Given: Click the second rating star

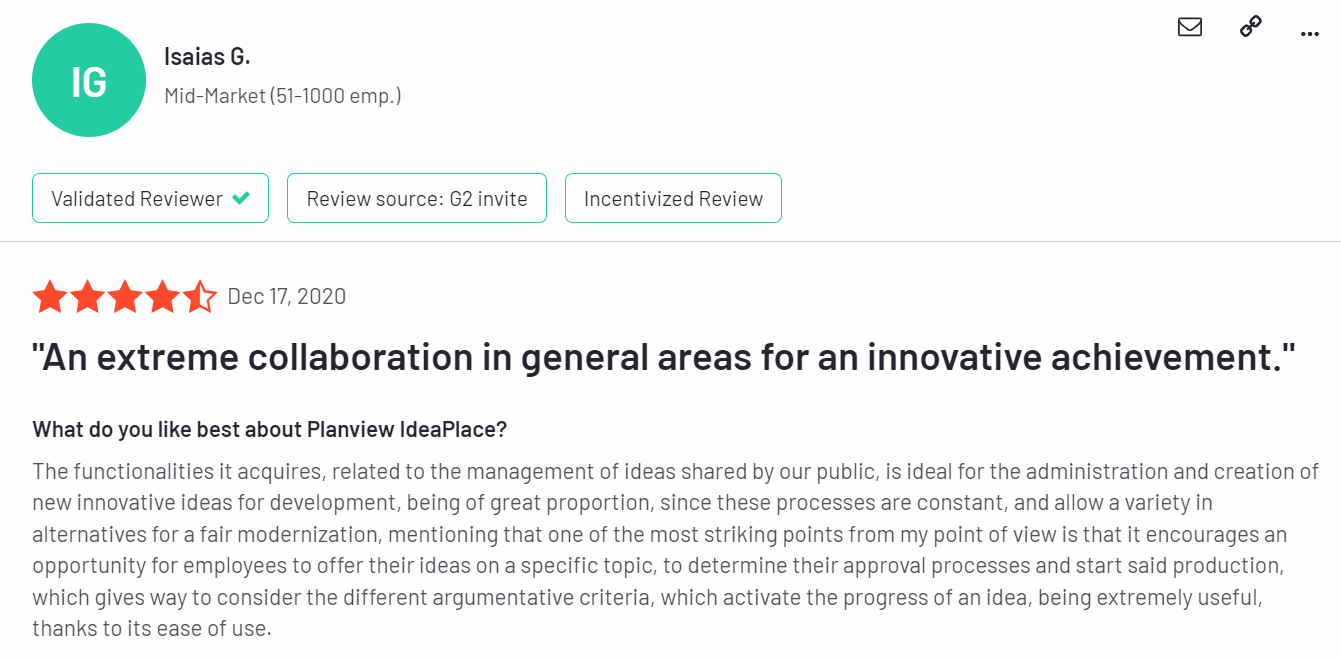Looking at the screenshot, I should point(87,297).
